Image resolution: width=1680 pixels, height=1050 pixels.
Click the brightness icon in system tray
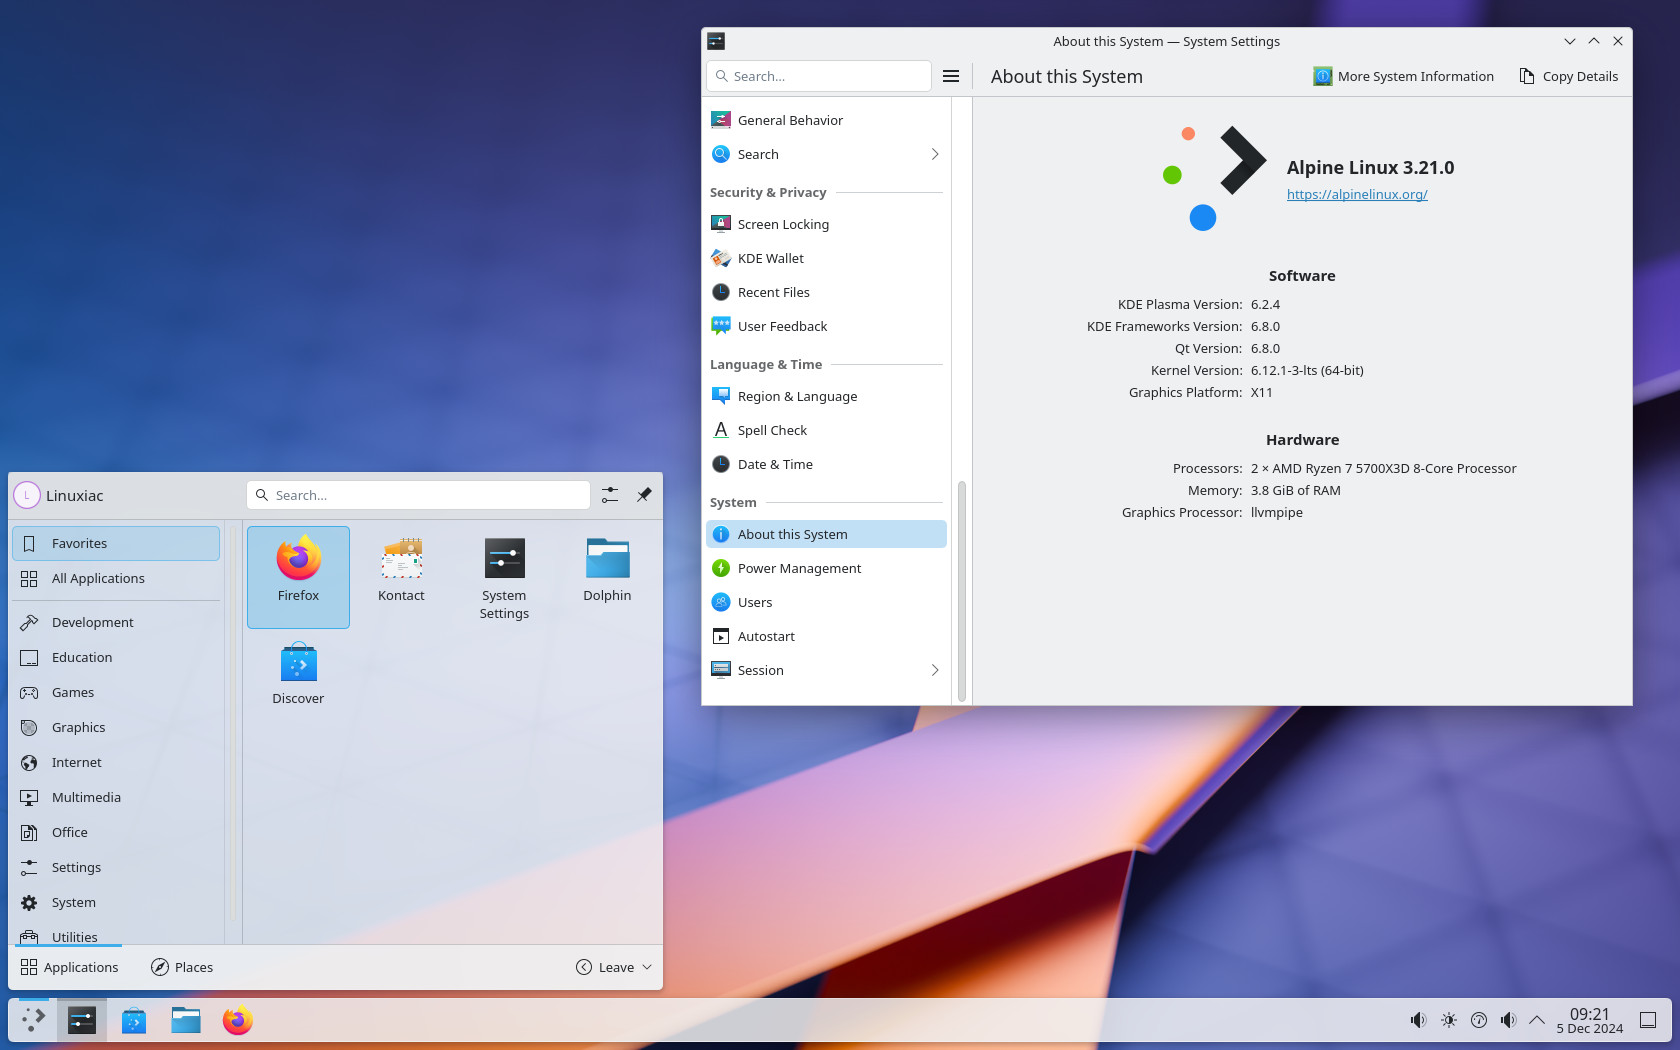tap(1448, 1020)
